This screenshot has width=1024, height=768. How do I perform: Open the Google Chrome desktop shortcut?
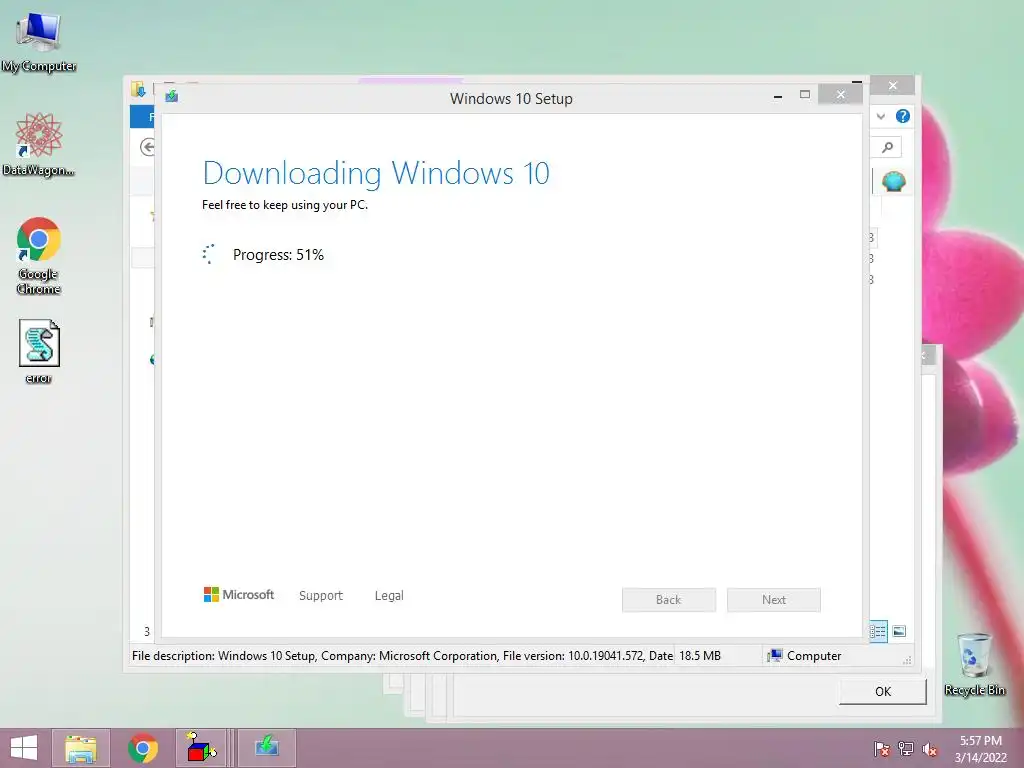click(x=39, y=255)
